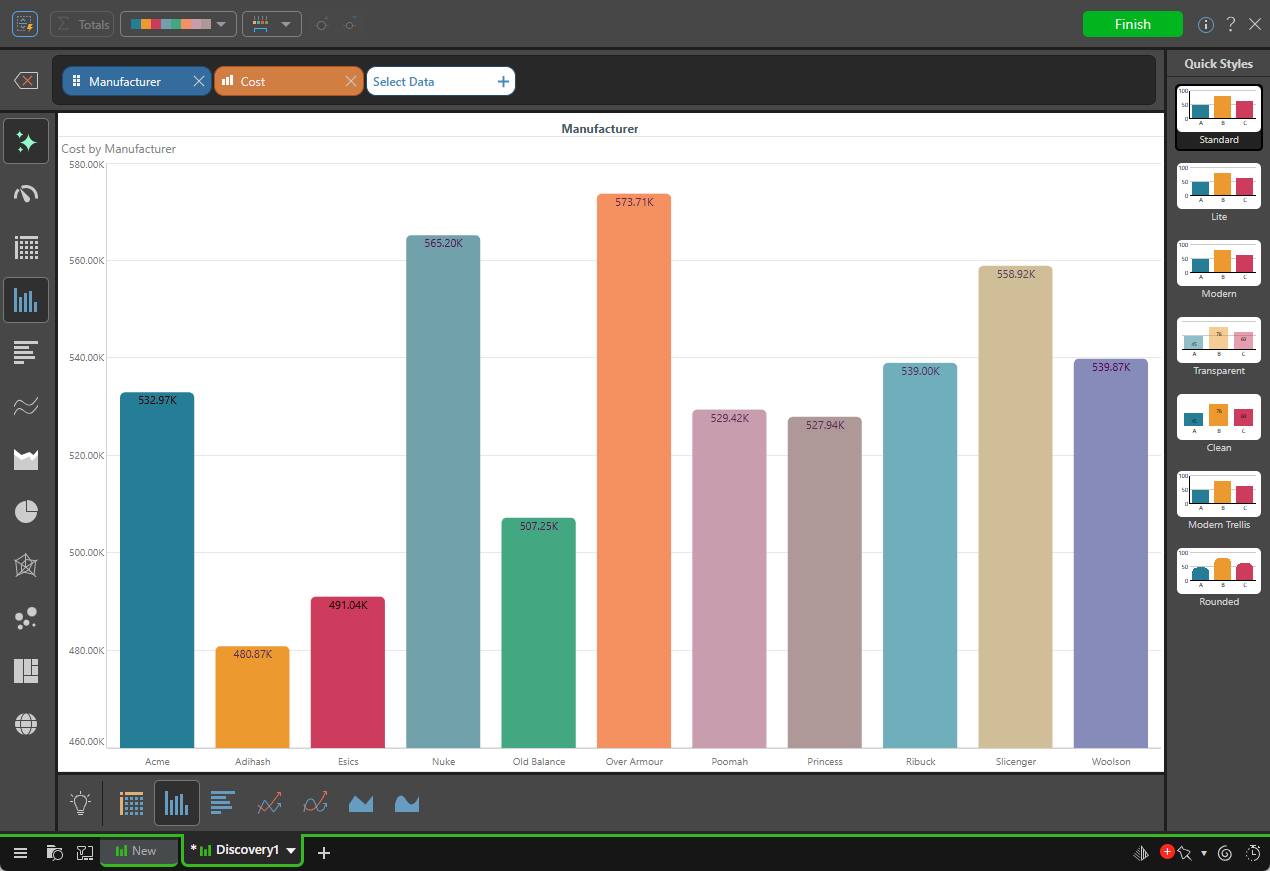Select the smart visualization sparkle icon
The width and height of the screenshot is (1270, 871).
point(26,142)
